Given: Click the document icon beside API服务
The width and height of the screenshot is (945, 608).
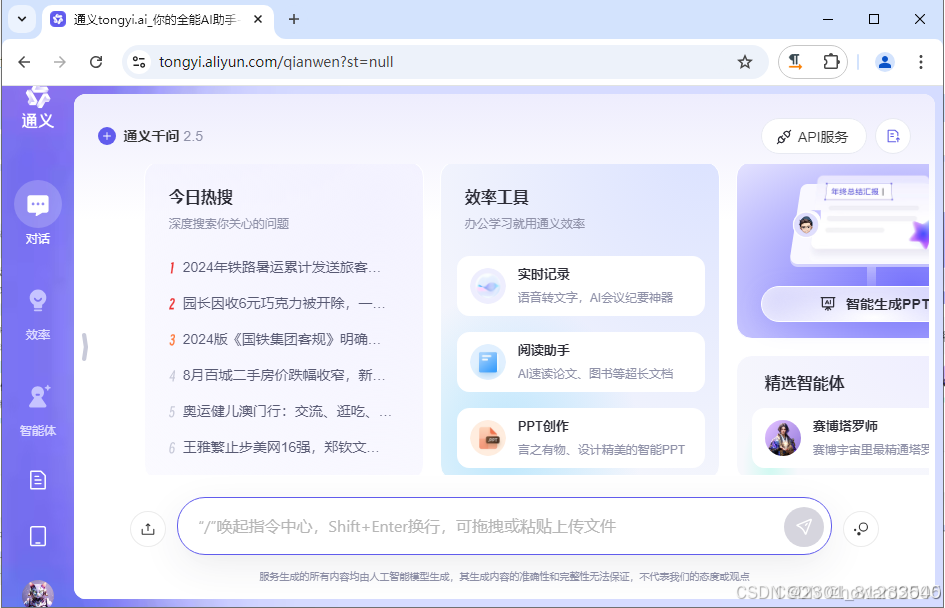Looking at the screenshot, I should pos(893,137).
